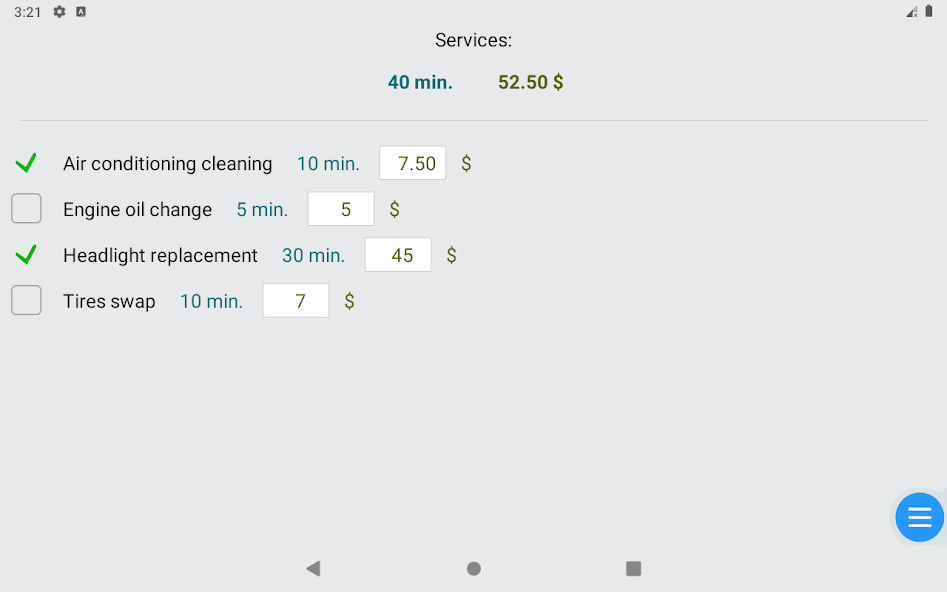Uncheck Air conditioning cleaning service

coord(26,162)
